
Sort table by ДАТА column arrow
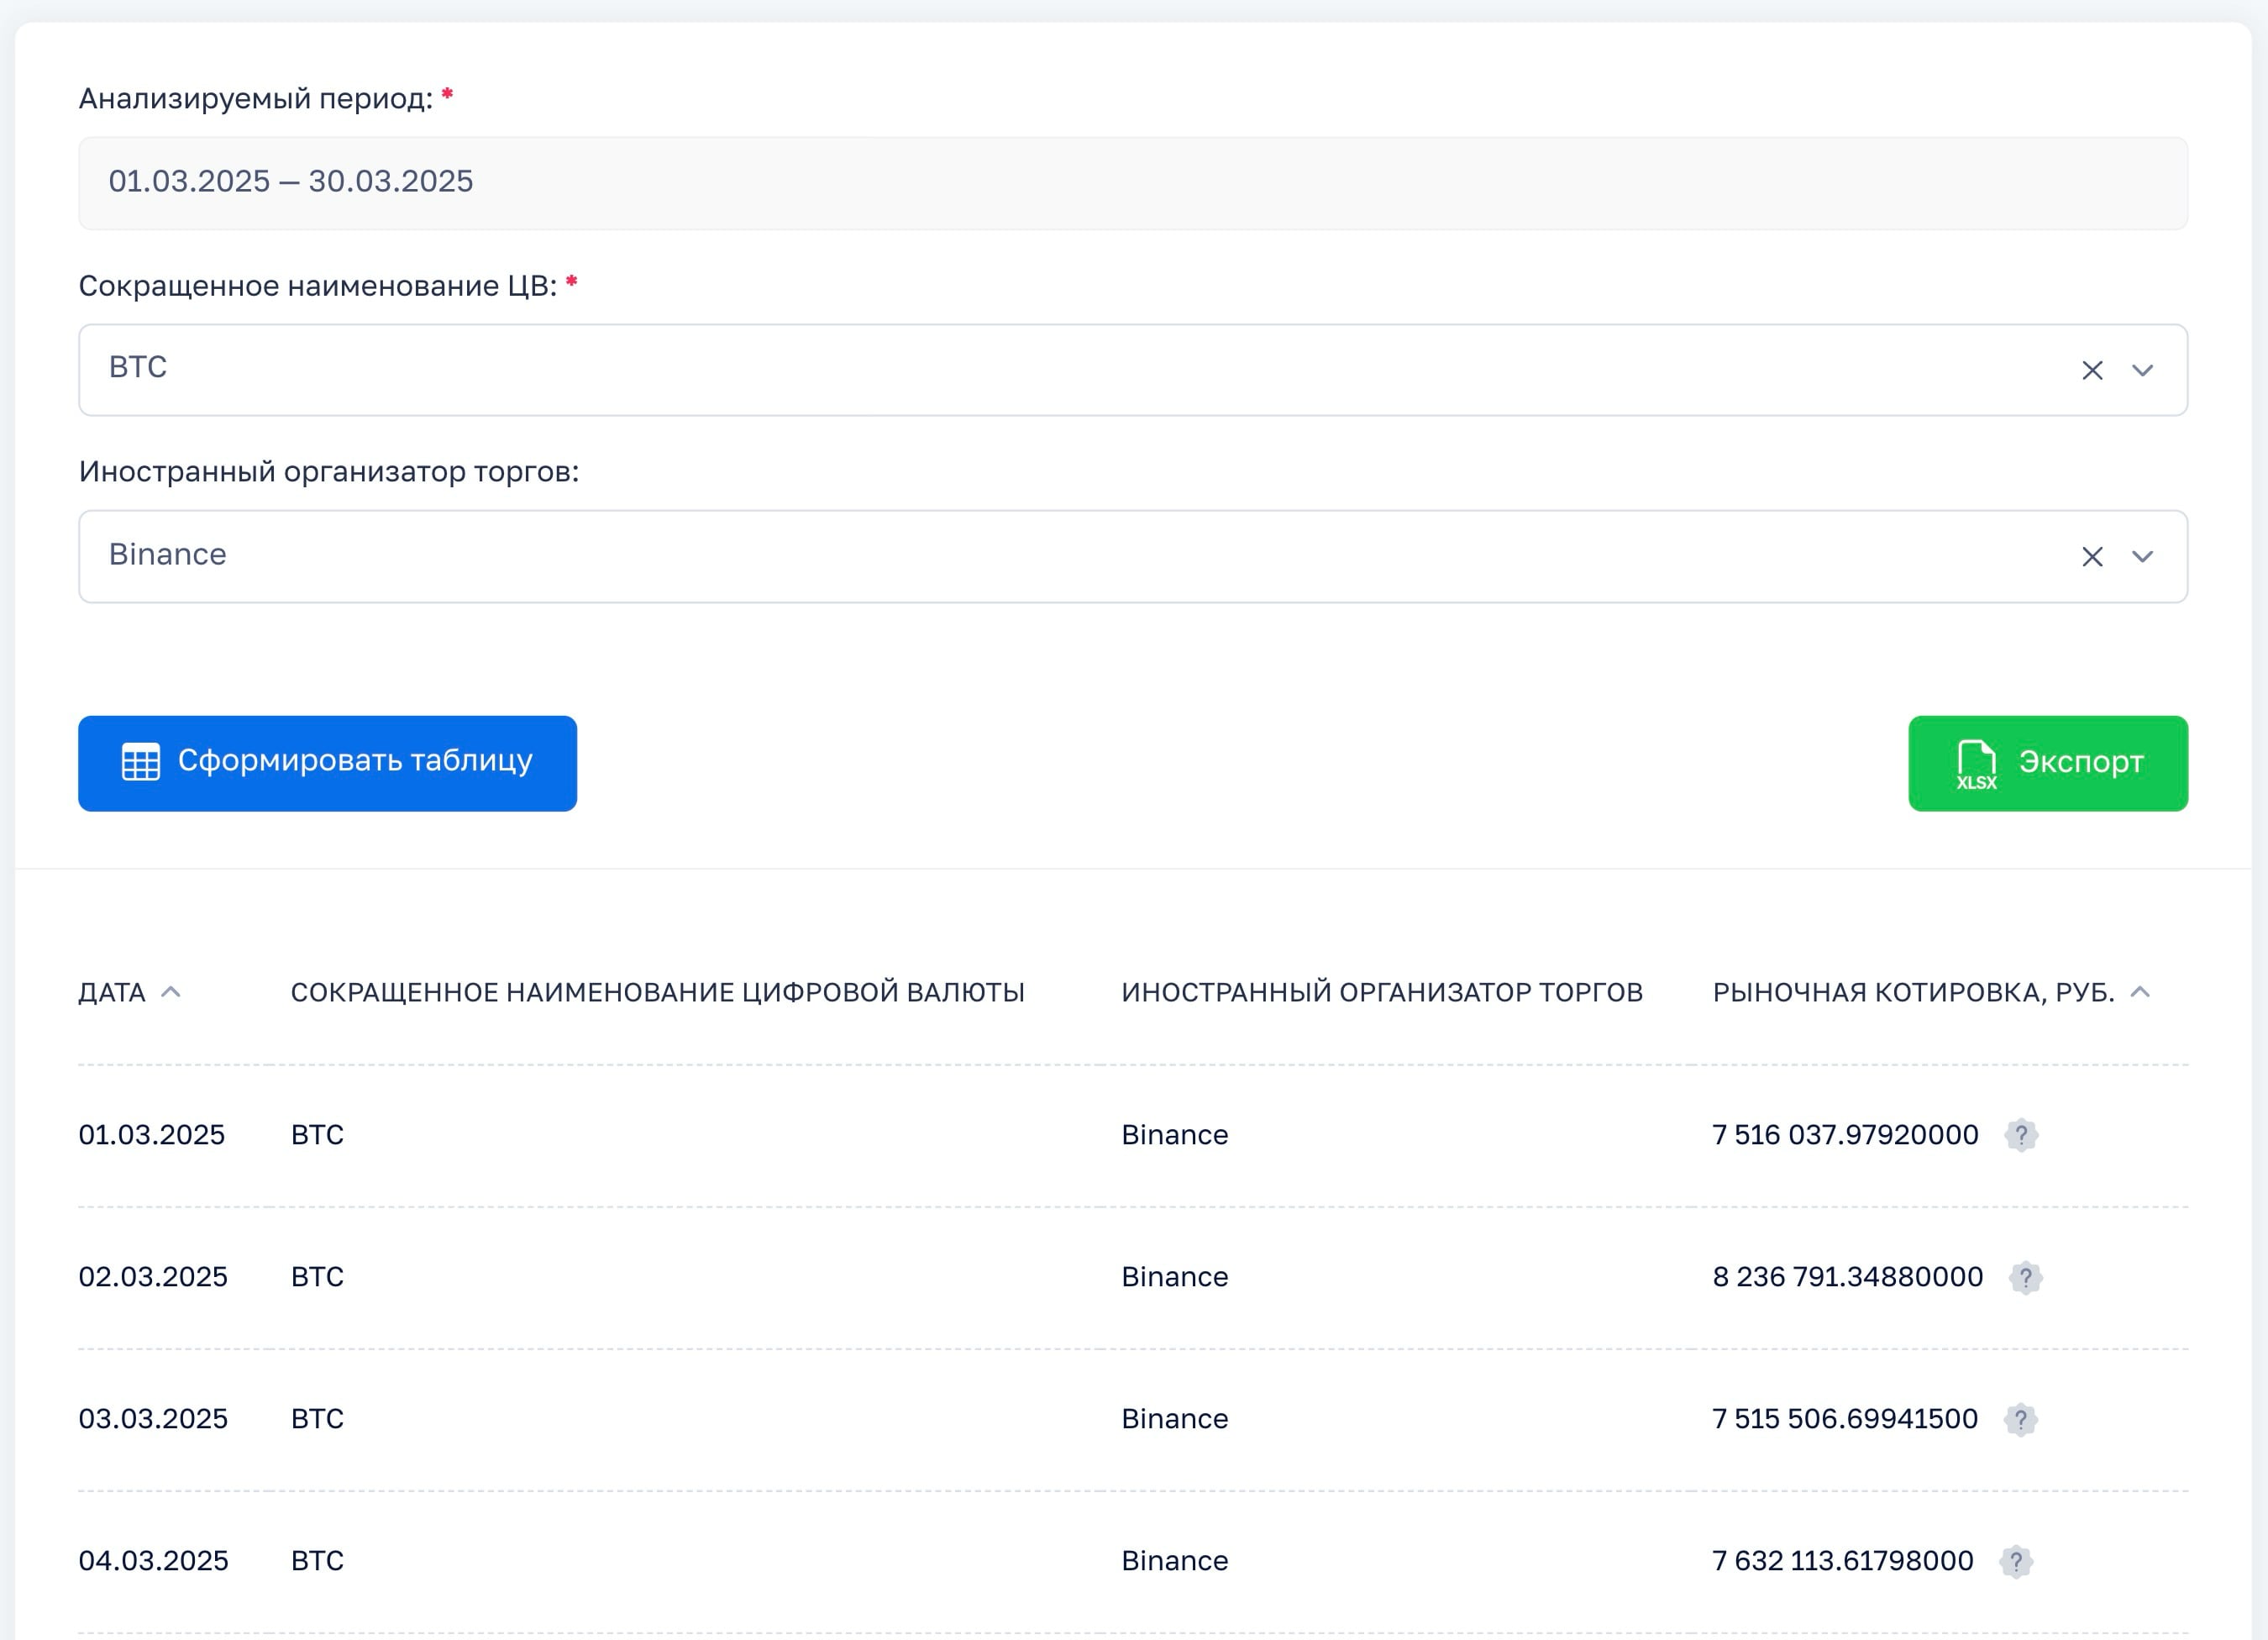171,992
